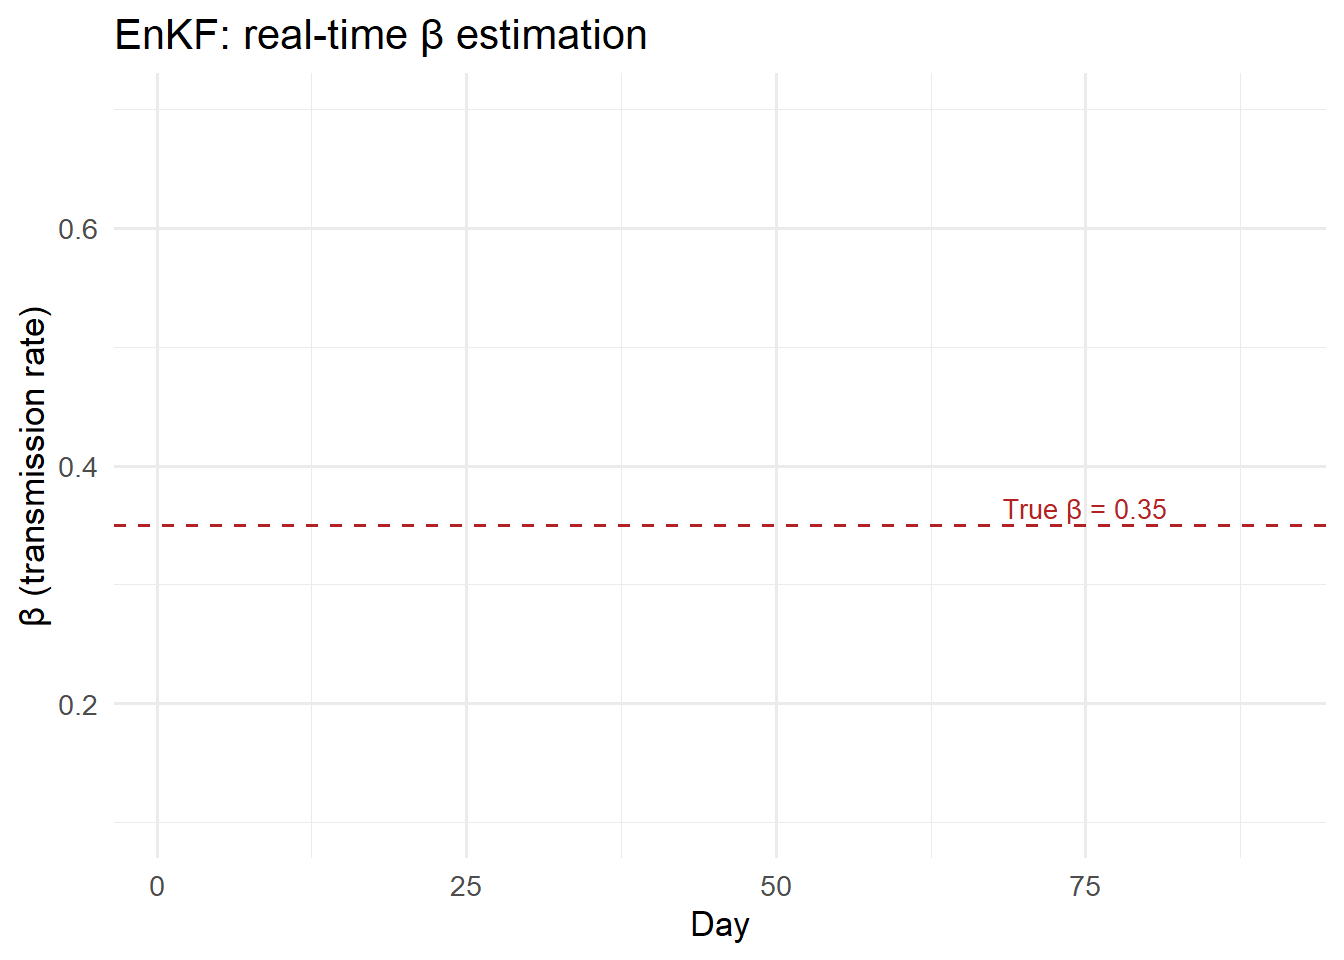The width and height of the screenshot is (1344, 960).
Task: Click the 0.6 y-axis tick label
Action: point(78,229)
